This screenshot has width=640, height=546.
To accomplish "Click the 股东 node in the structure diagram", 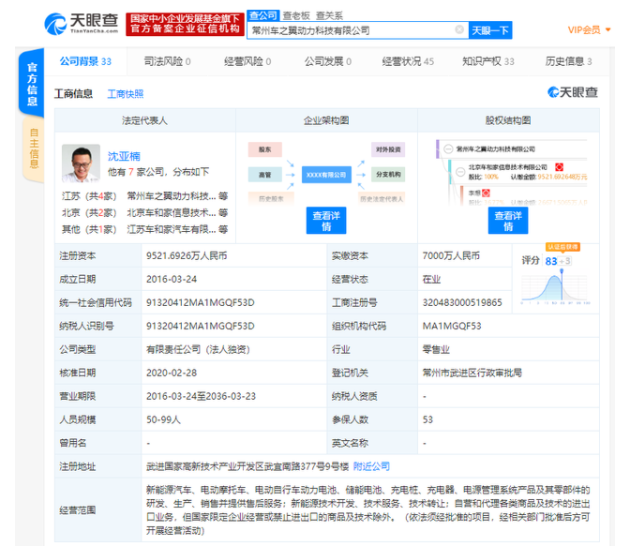I will (265, 150).
